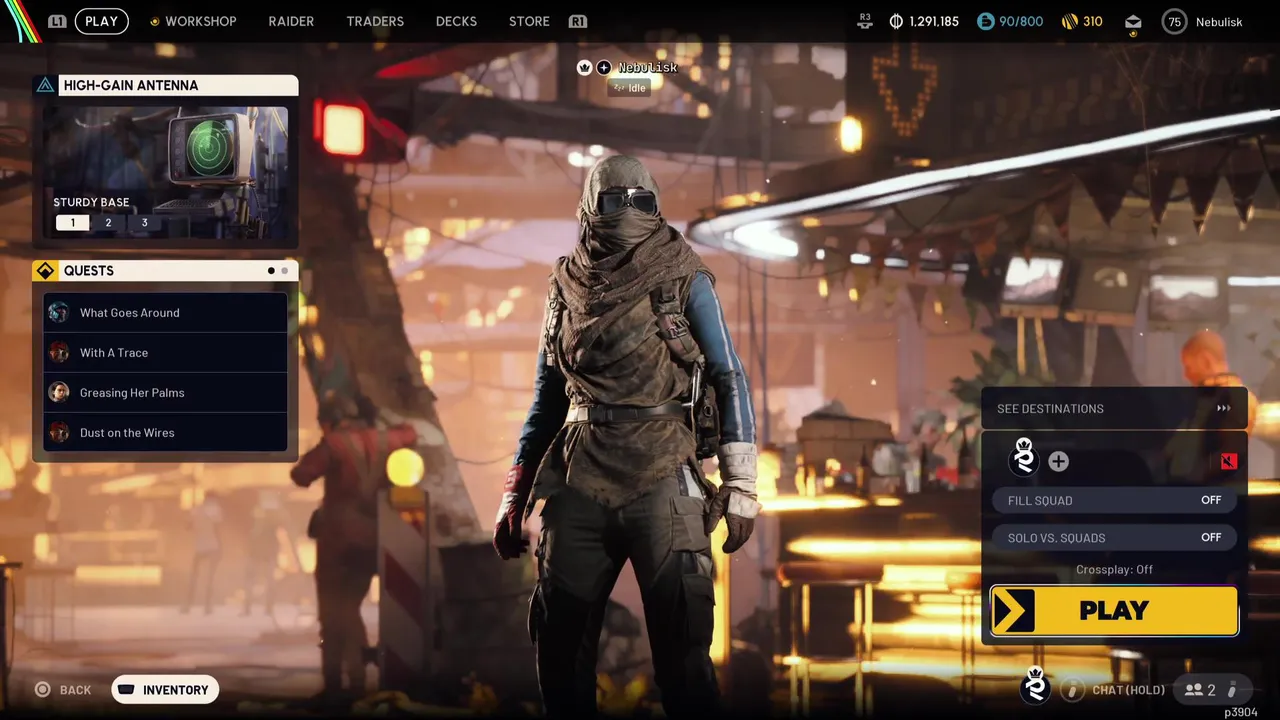The width and height of the screenshot is (1280, 720).
Task: Click the yellow striped token icon
Action: coord(1069,21)
